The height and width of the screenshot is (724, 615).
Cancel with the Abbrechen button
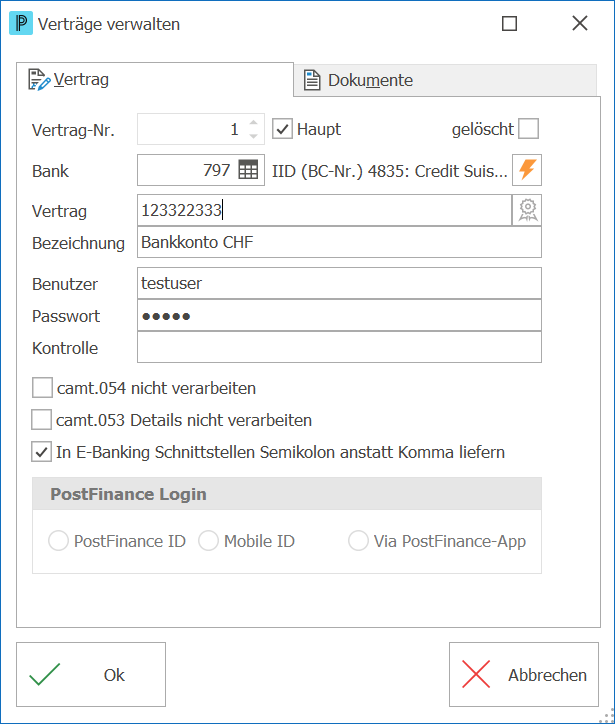click(x=524, y=675)
